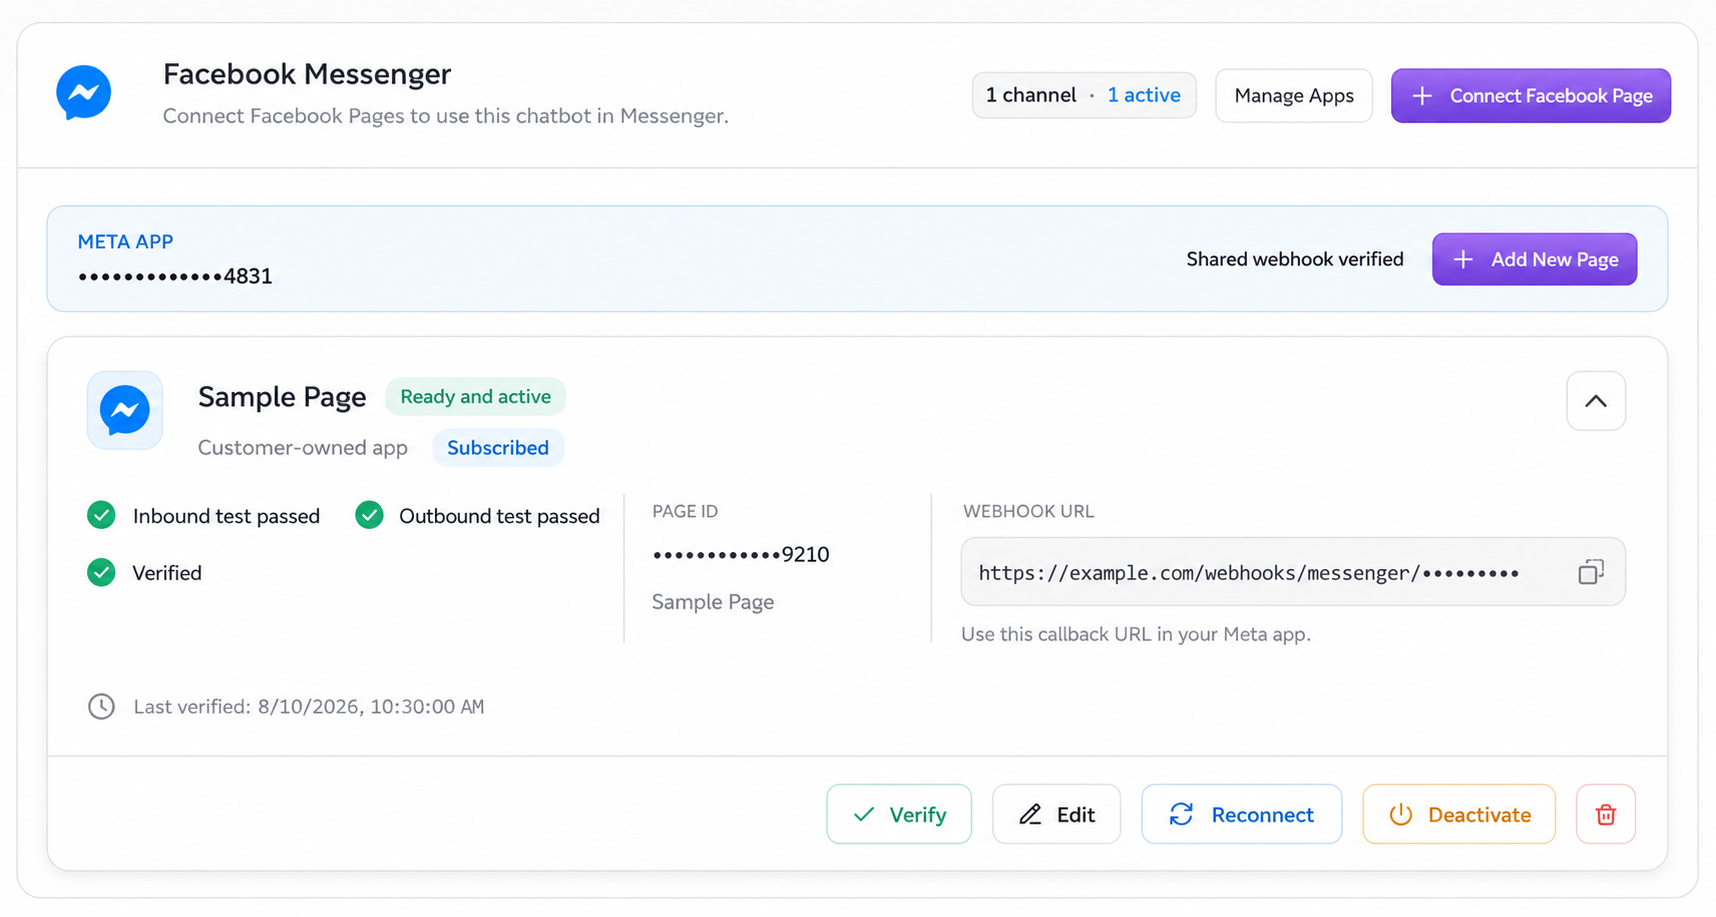Image resolution: width=1716 pixels, height=917 pixels.
Task: Click the 'Sample Page' card title
Action: pos(282,397)
